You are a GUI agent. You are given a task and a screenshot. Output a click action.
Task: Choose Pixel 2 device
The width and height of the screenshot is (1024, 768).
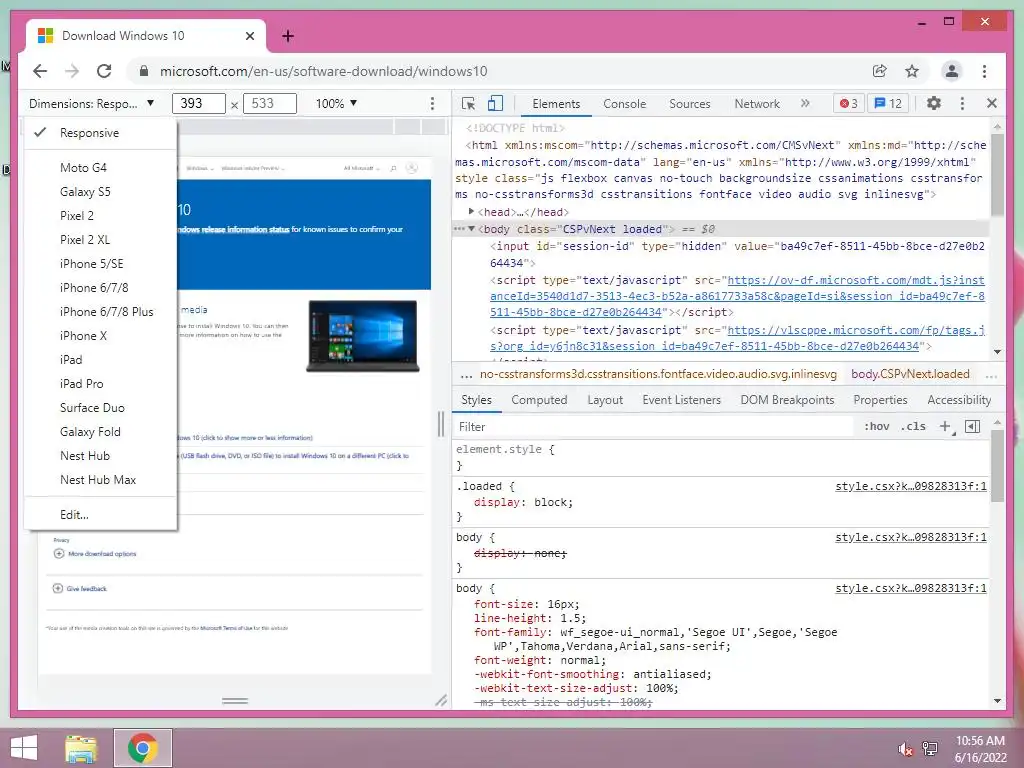[x=101, y=216]
